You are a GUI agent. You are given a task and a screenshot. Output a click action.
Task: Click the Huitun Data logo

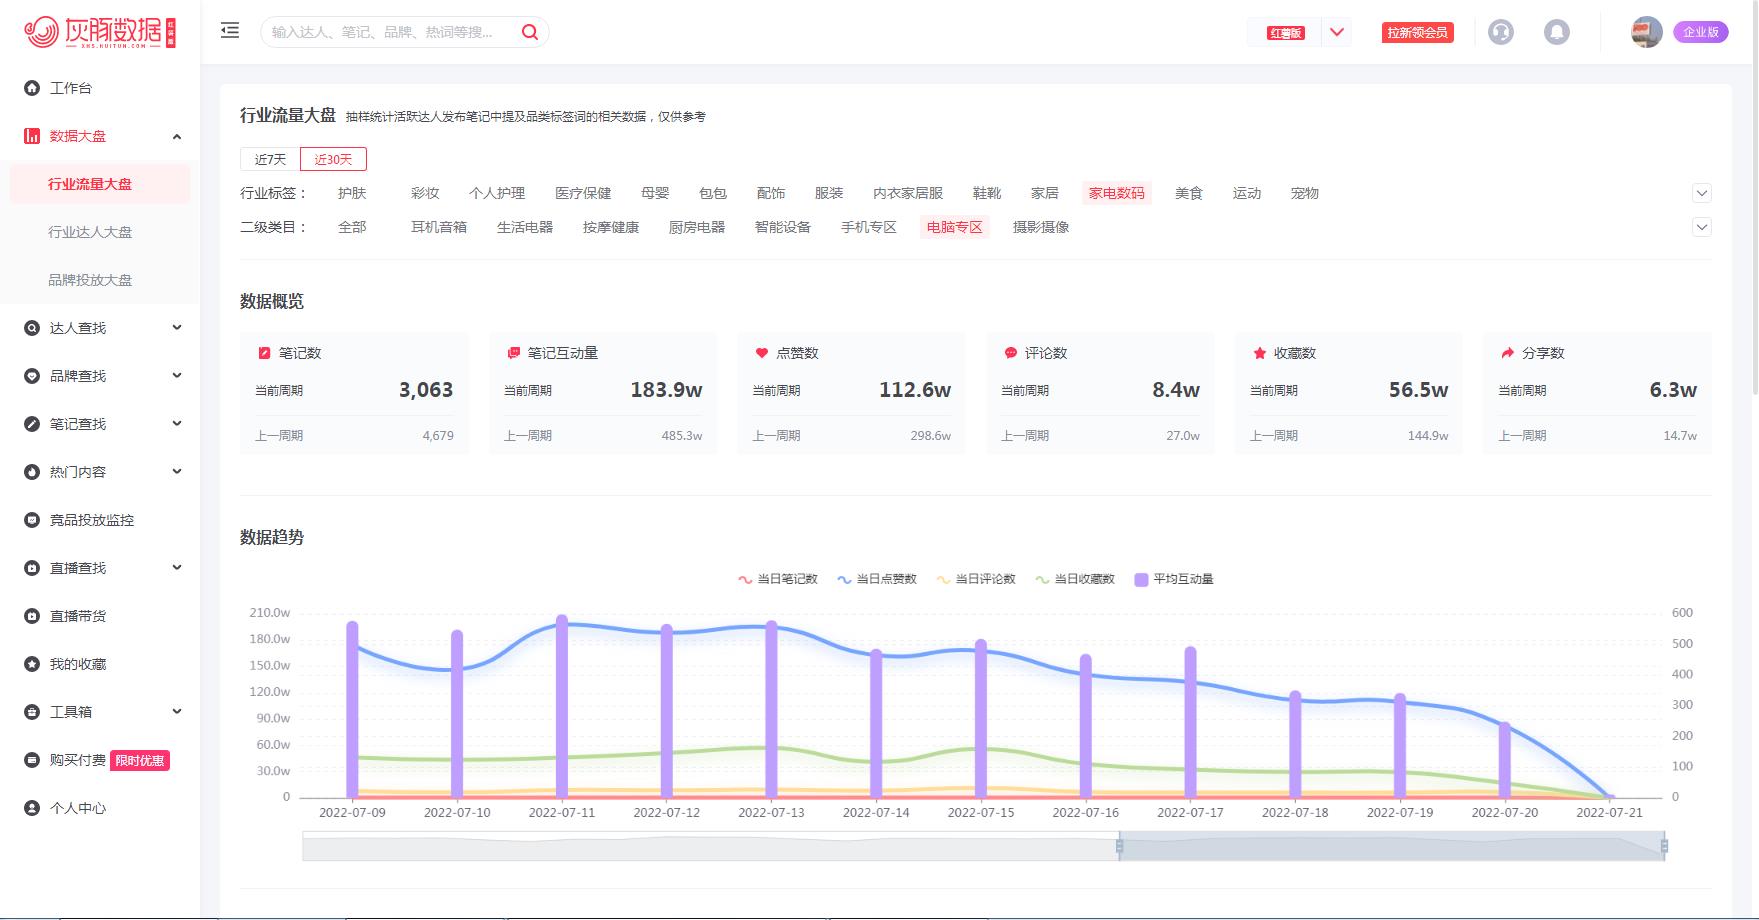click(100, 32)
